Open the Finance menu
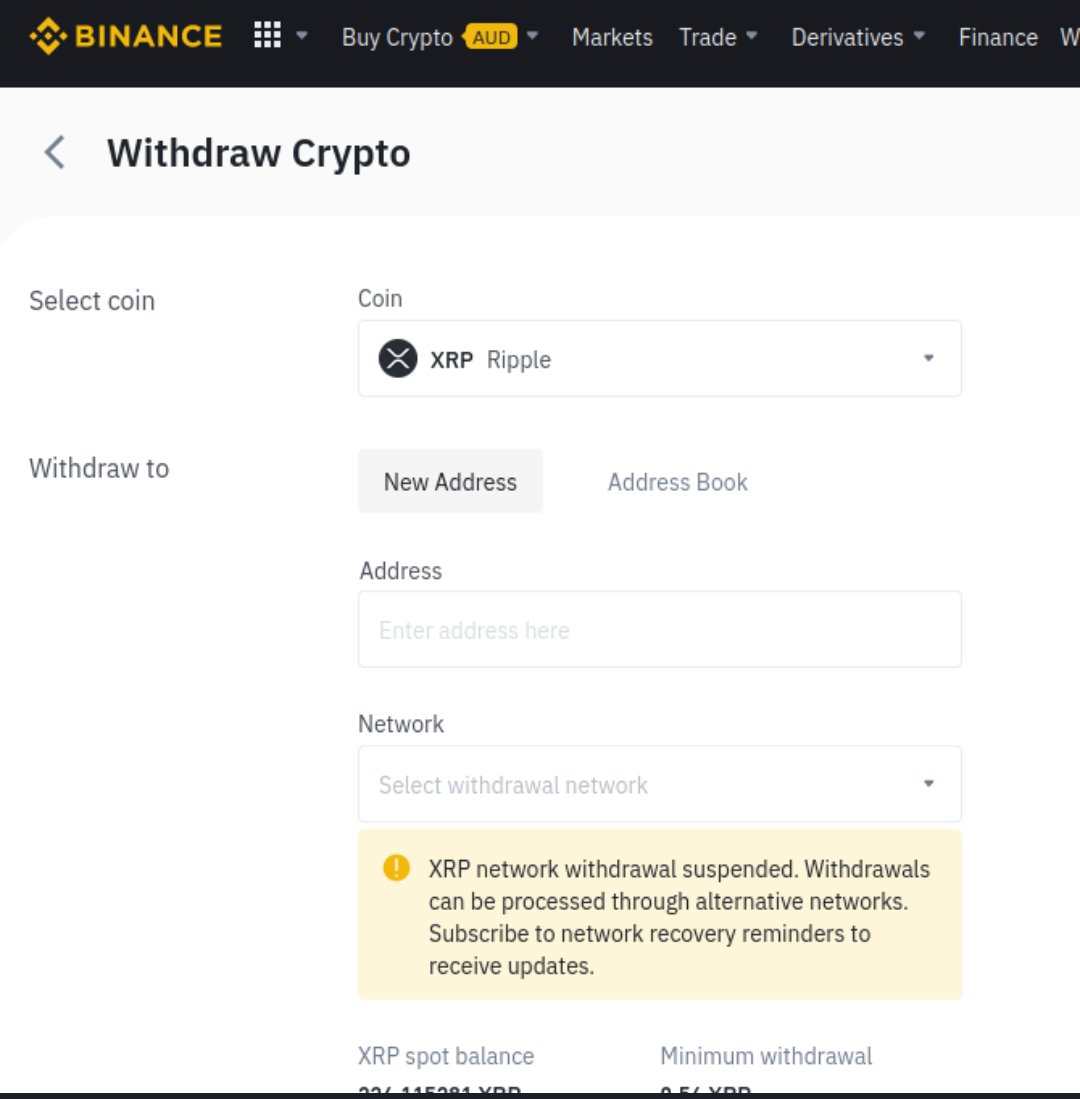 click(x=998, y=37)
